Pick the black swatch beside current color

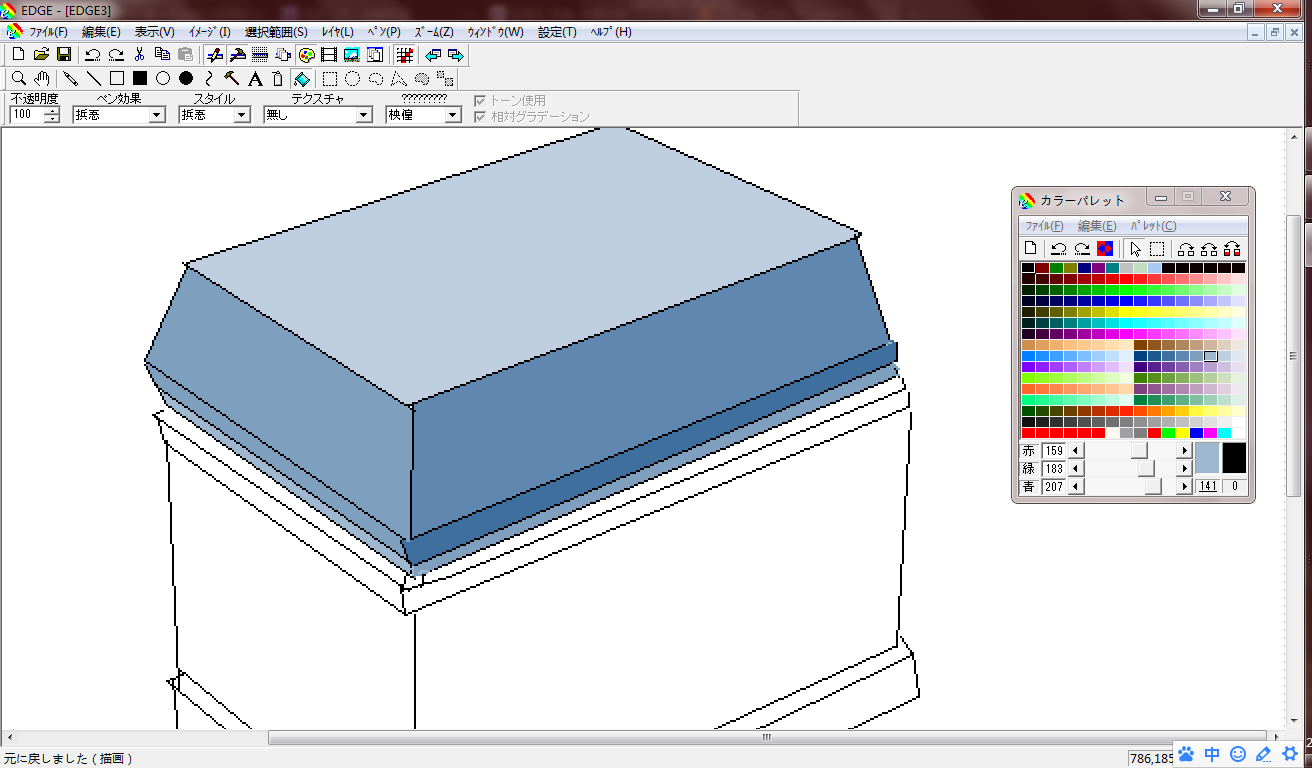click(x=1234, y=458)
